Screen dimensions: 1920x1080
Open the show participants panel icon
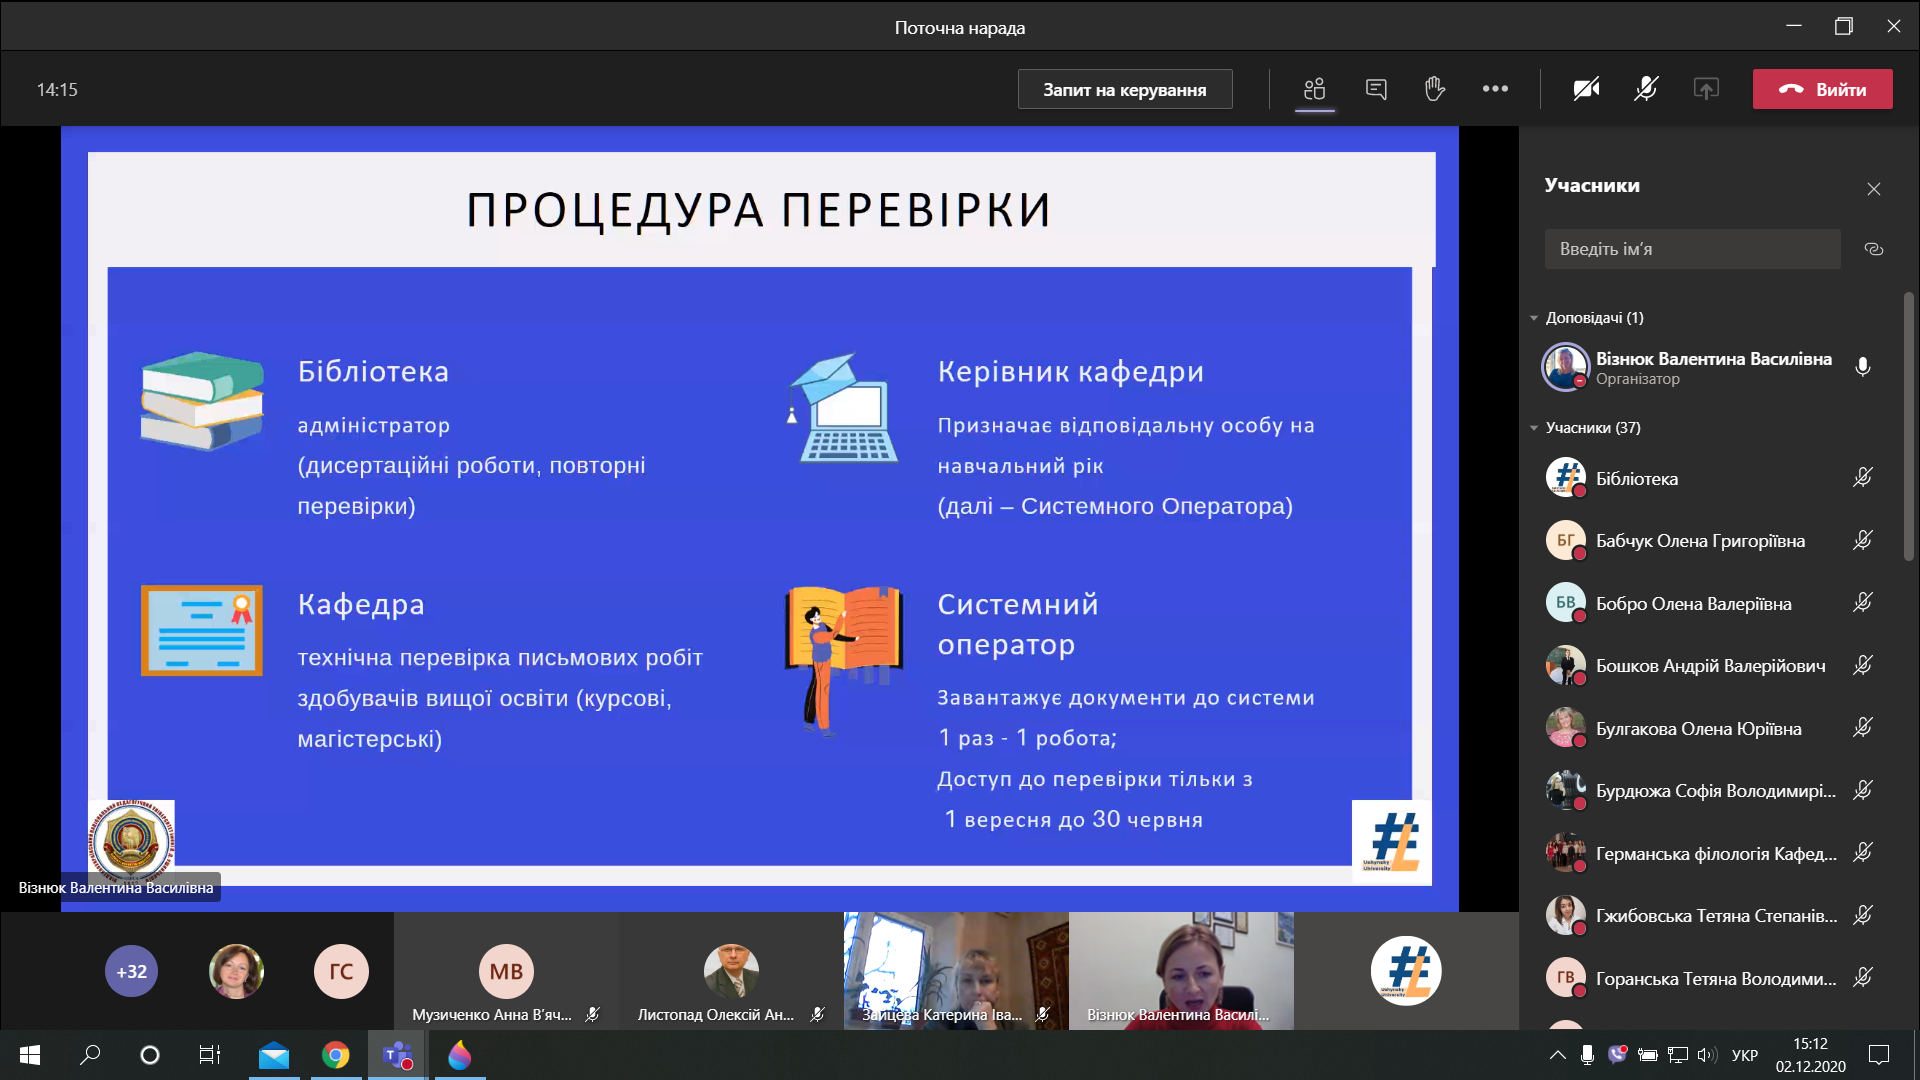click(x=1314, y=89)
